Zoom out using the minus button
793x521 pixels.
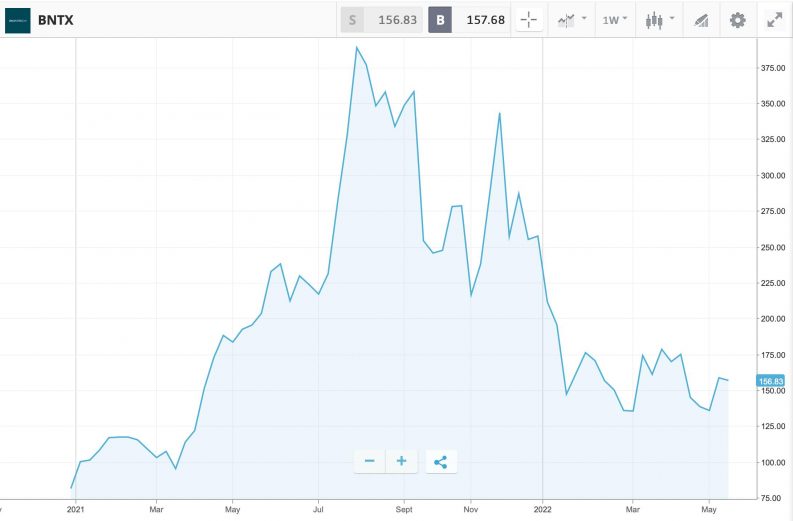coord(370,461)
